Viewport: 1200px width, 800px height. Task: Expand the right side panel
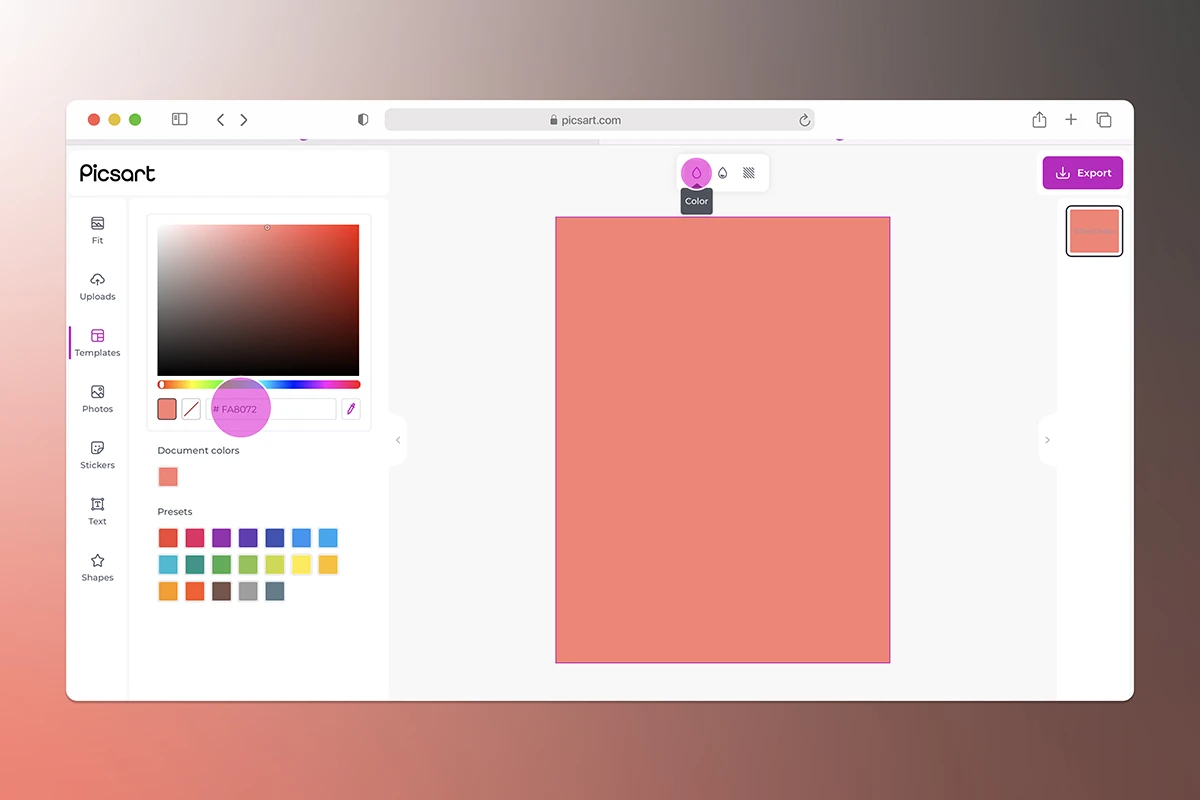tap(1047, 440)
